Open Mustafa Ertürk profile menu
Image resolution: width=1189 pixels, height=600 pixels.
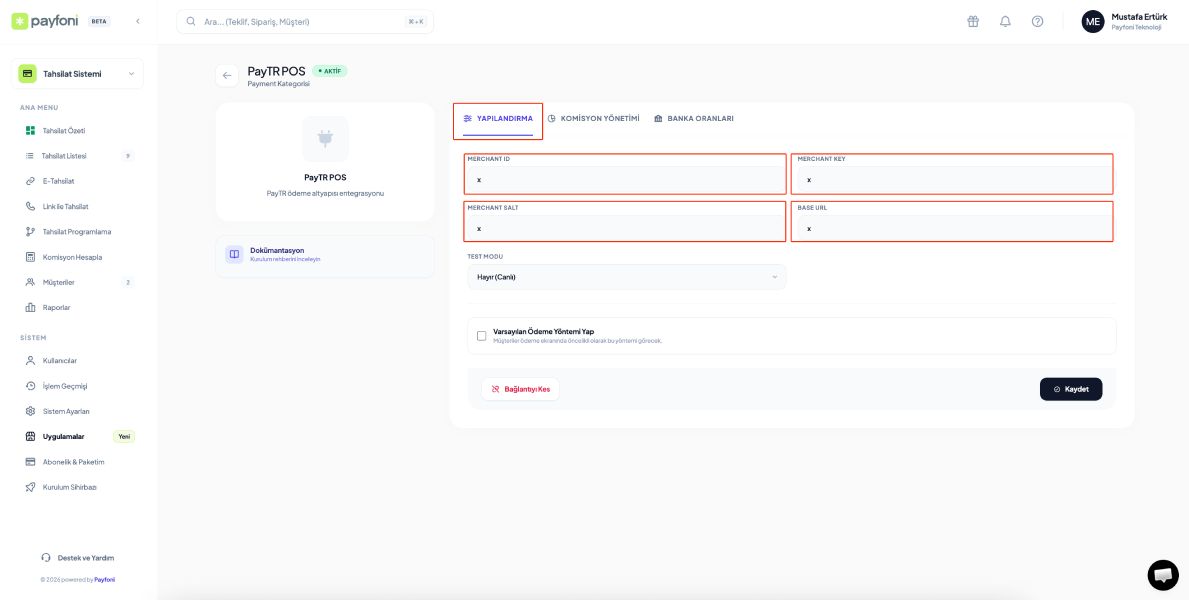click(x=1124, y=21)
